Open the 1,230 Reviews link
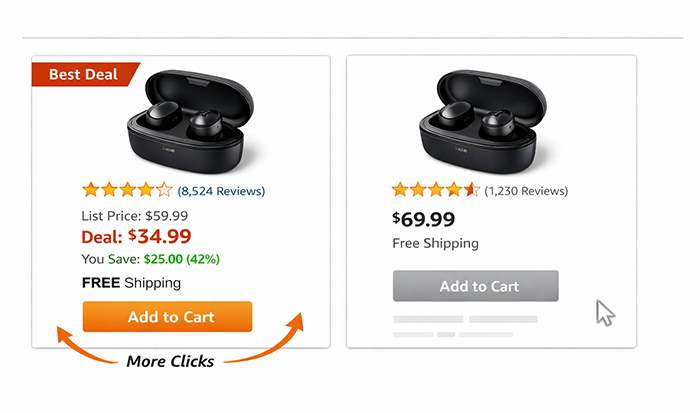Viewport: 700px width, 413px height. tap(526, 190)
